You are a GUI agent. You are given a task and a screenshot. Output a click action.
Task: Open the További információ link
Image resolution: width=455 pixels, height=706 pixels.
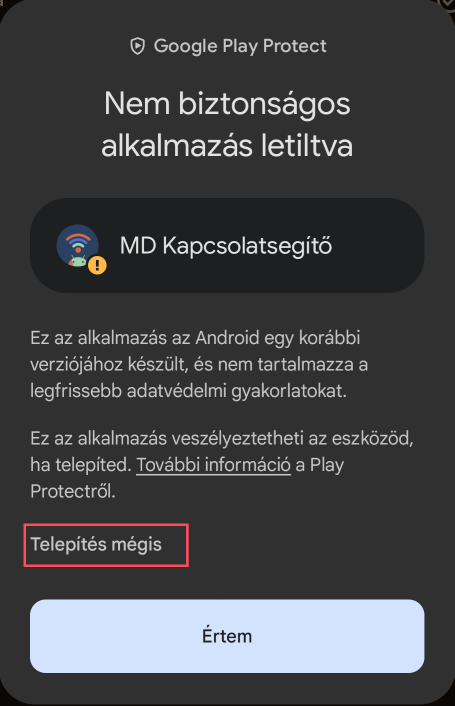pyautogui.click(x=213, y=465)
